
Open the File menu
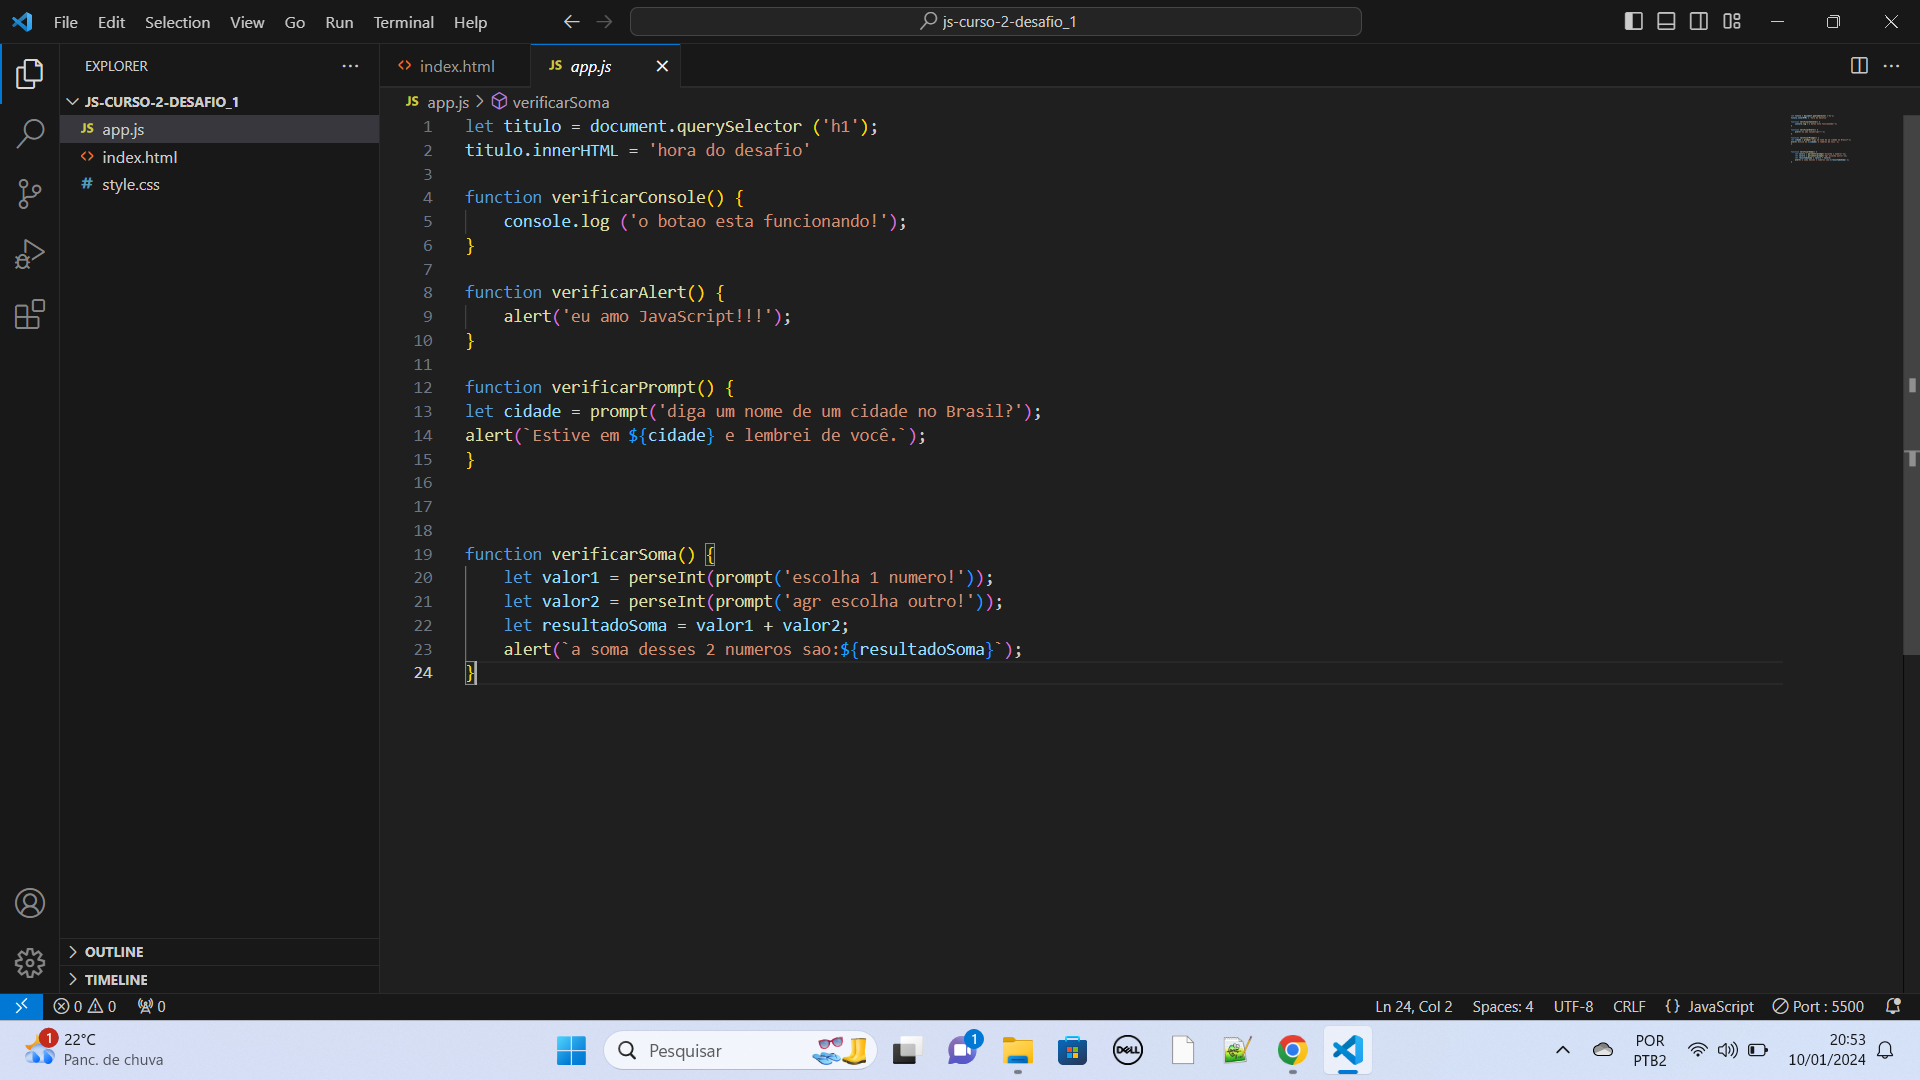[66, 22]
